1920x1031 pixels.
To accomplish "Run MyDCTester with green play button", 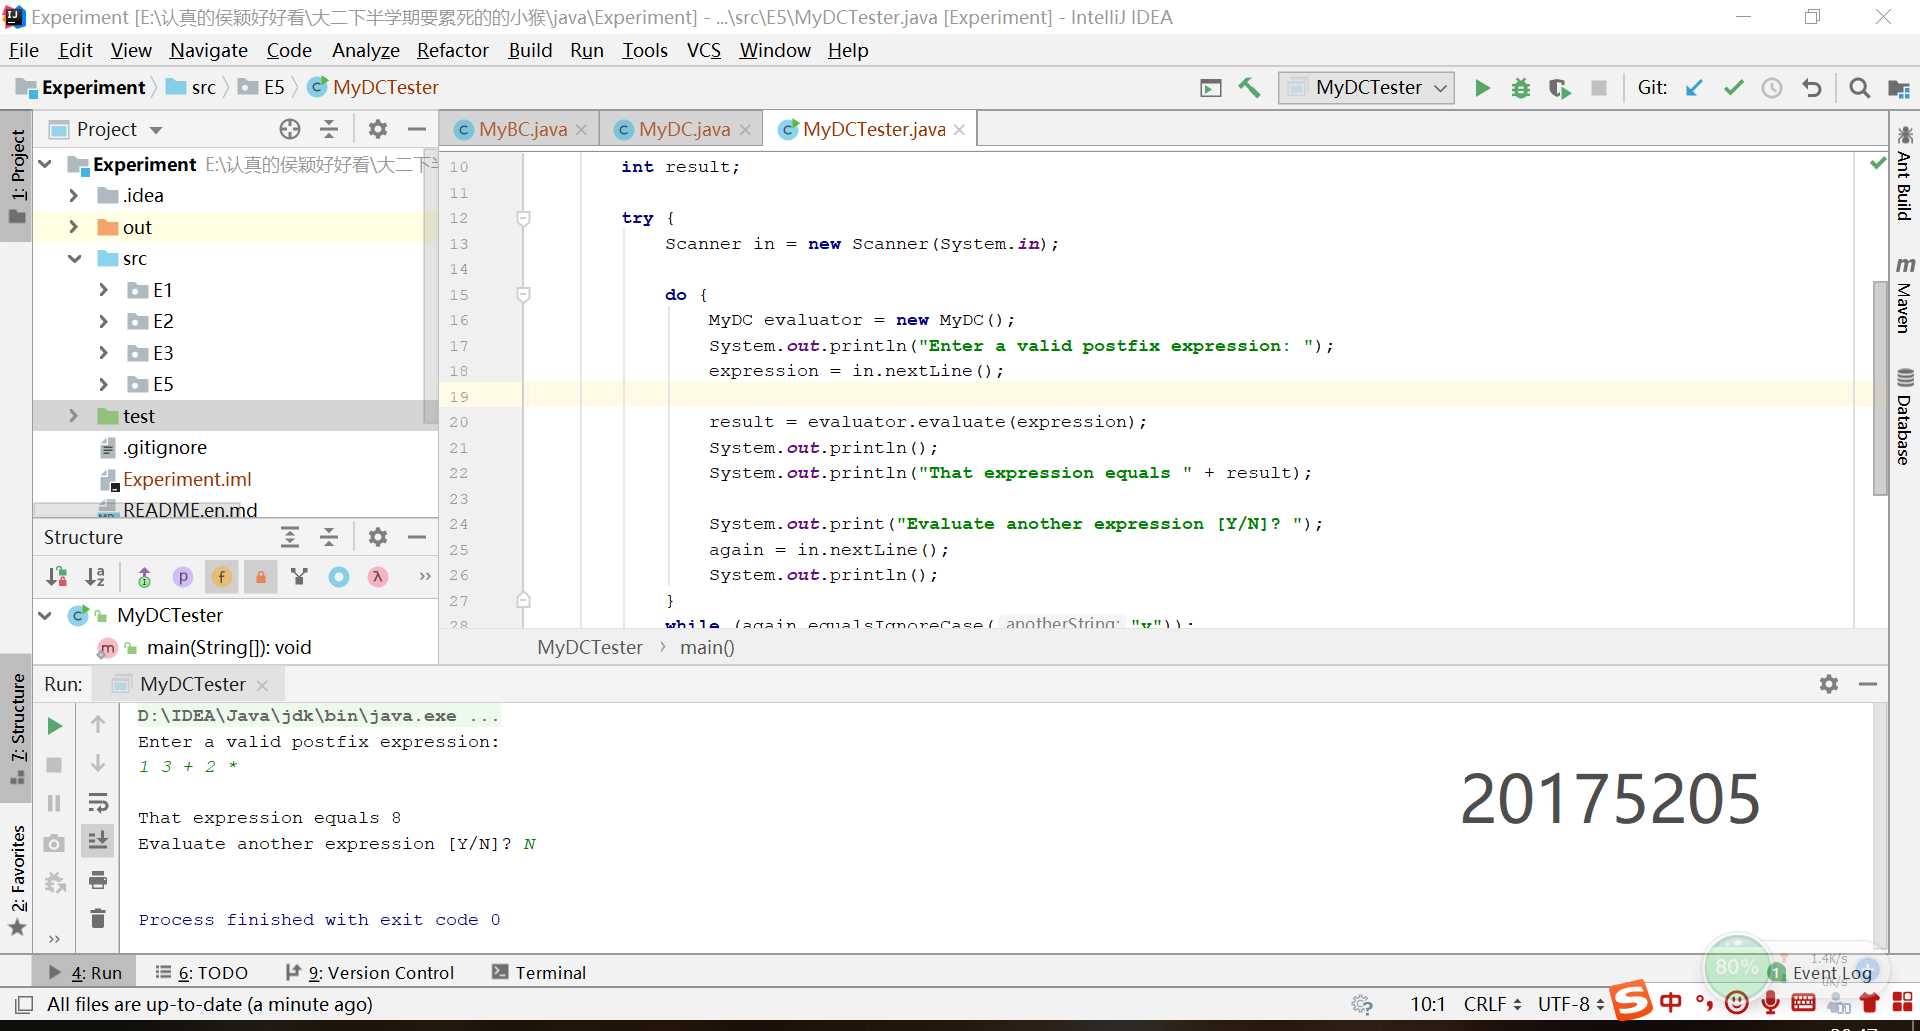I will (x=1482, y=88).
